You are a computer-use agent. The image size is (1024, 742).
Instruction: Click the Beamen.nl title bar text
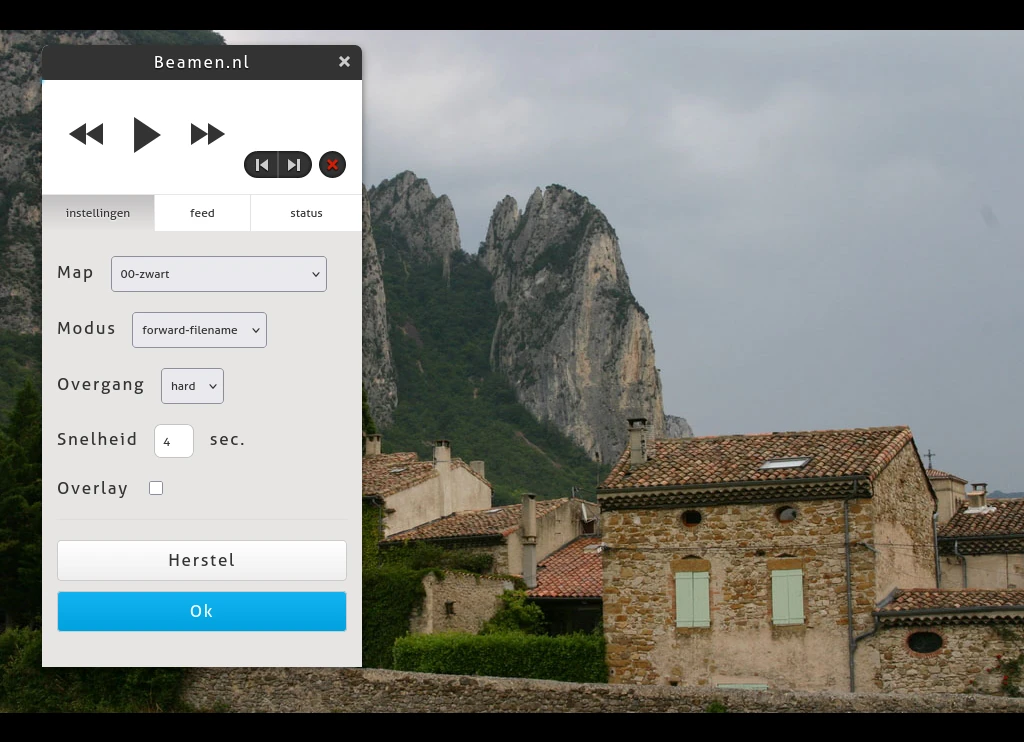(201, 62)
